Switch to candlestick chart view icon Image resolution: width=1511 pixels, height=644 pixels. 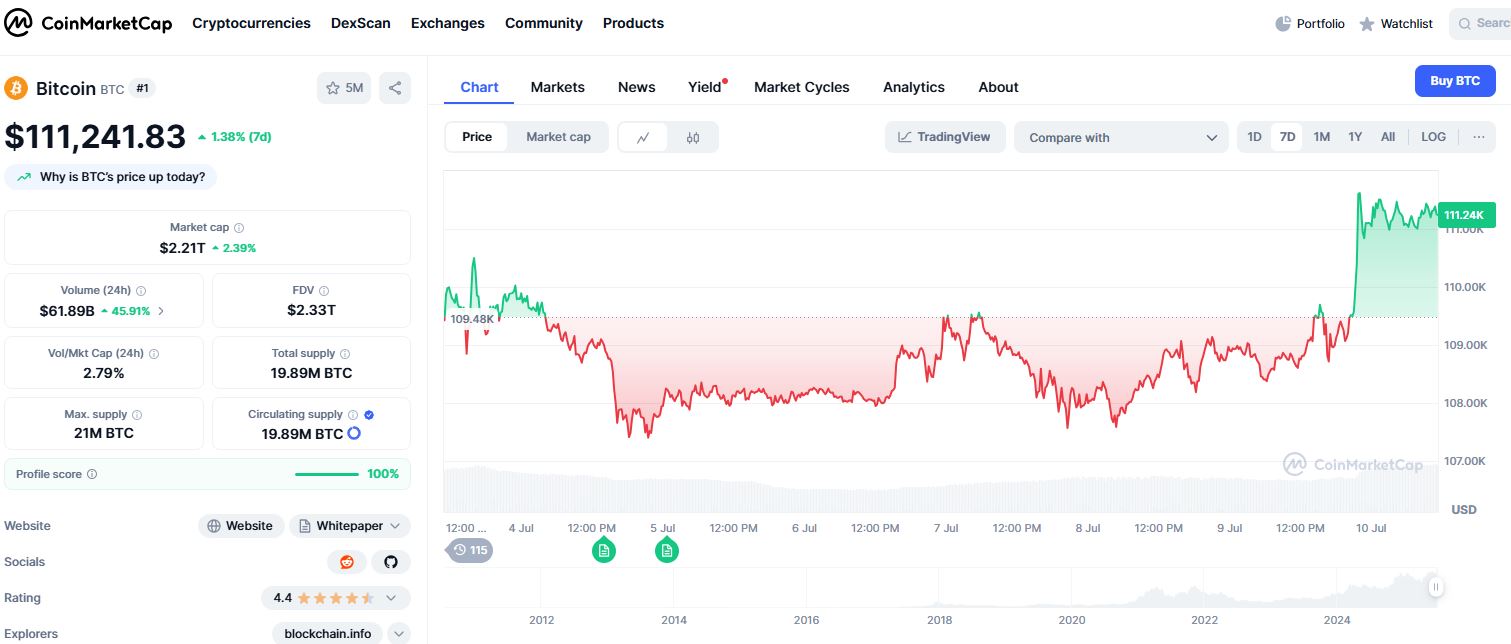pos(693,138)
